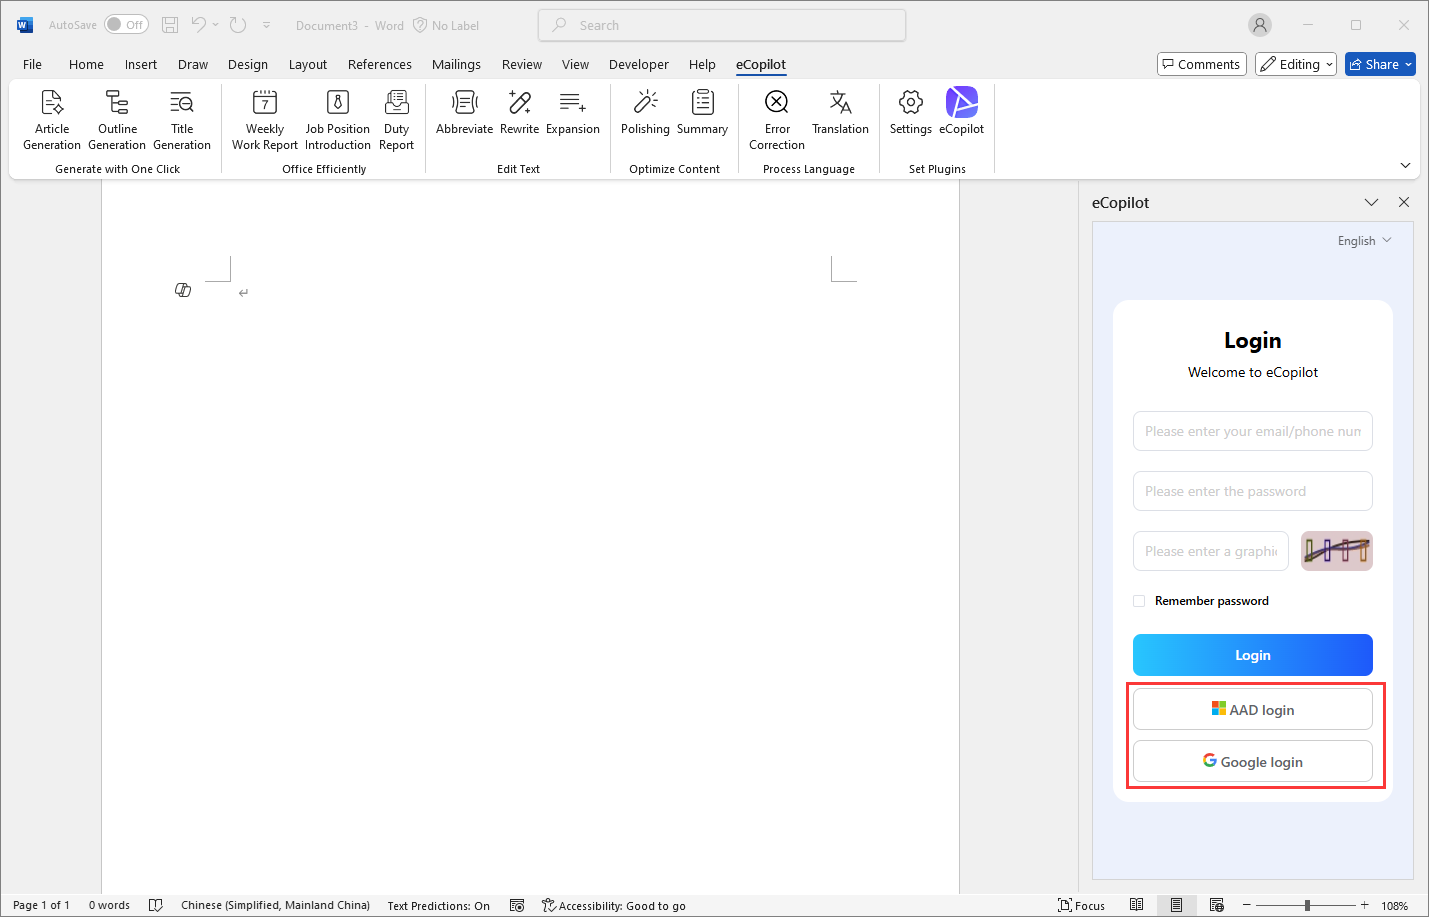Launch the Title Generation tool

(182, 120)
